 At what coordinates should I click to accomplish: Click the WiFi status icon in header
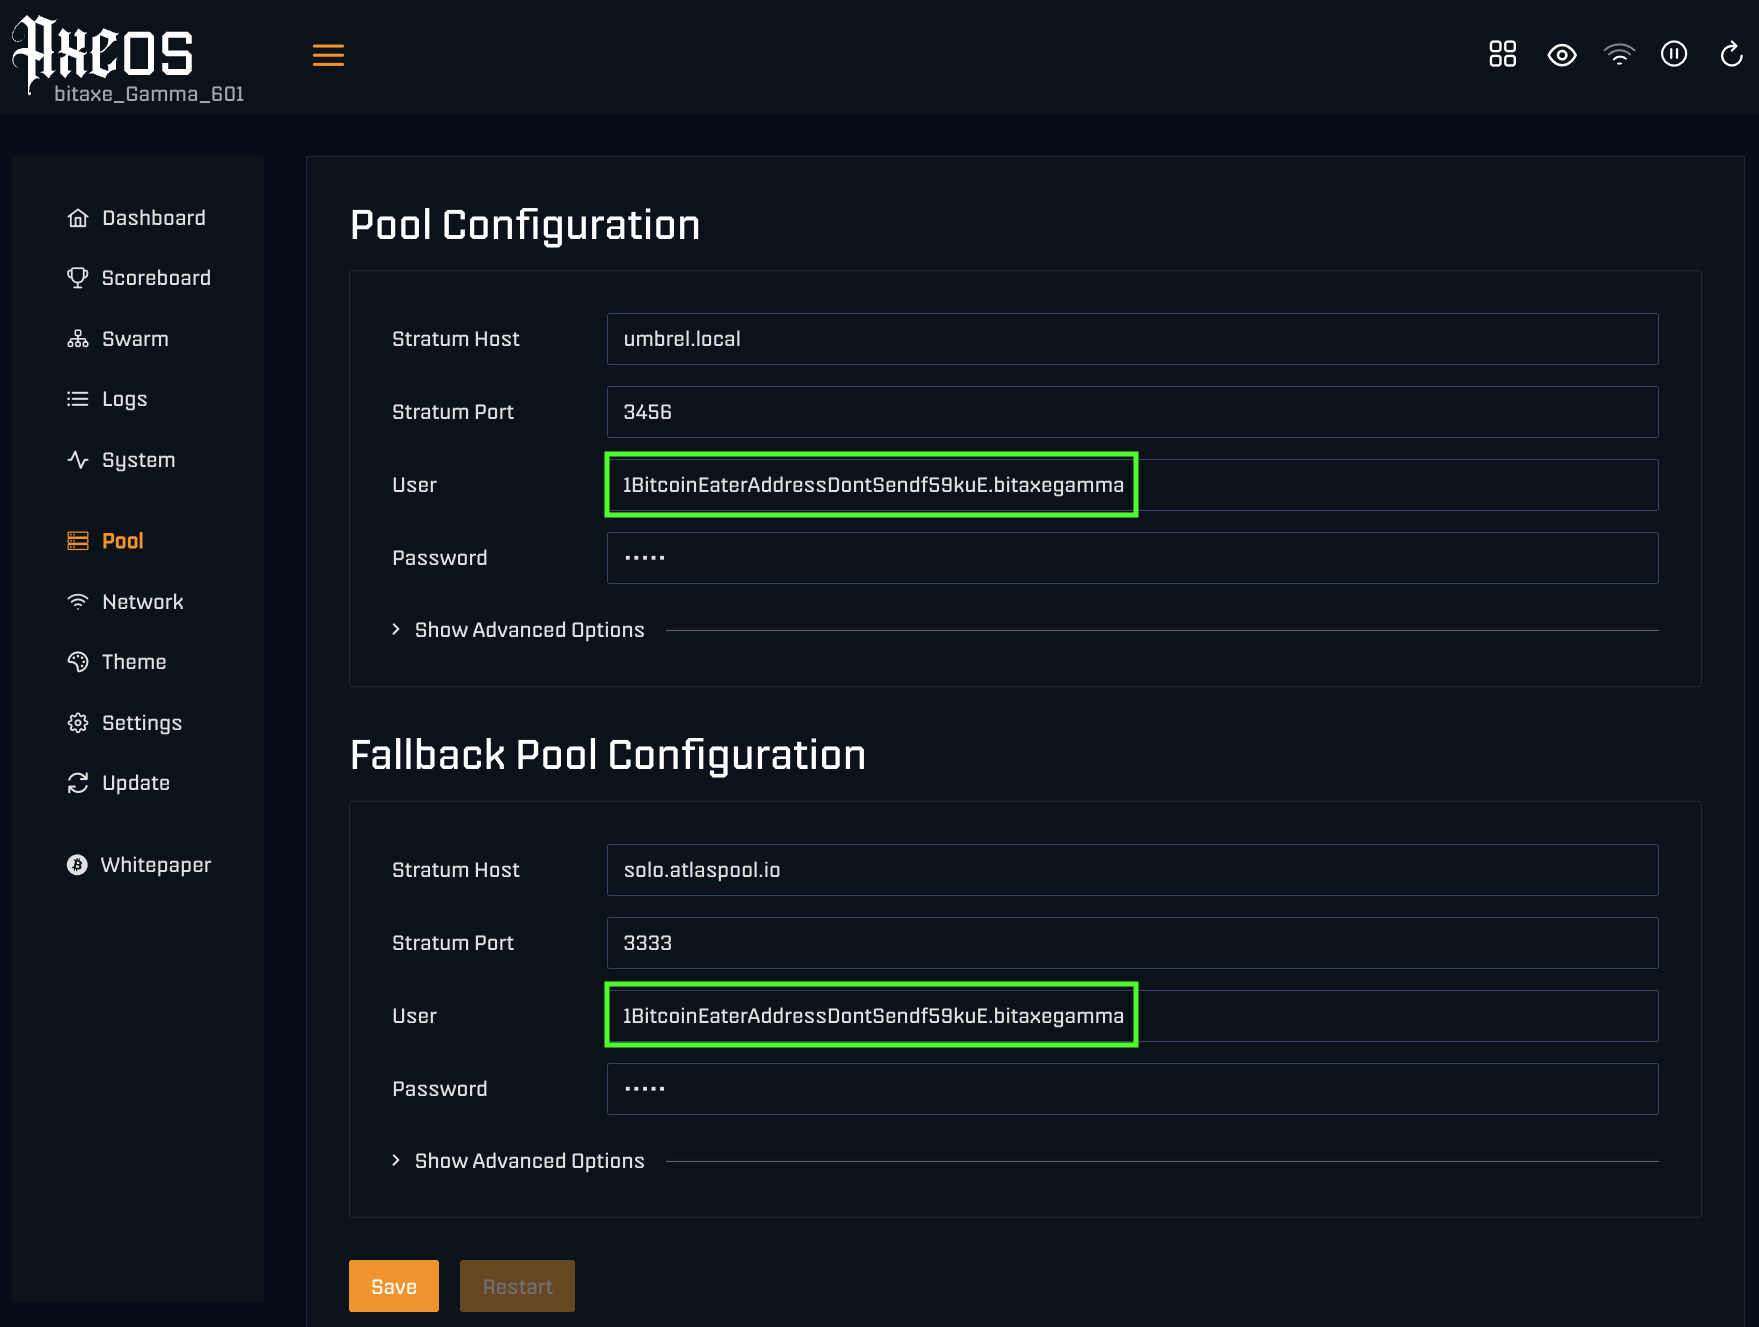[1619, 54]
